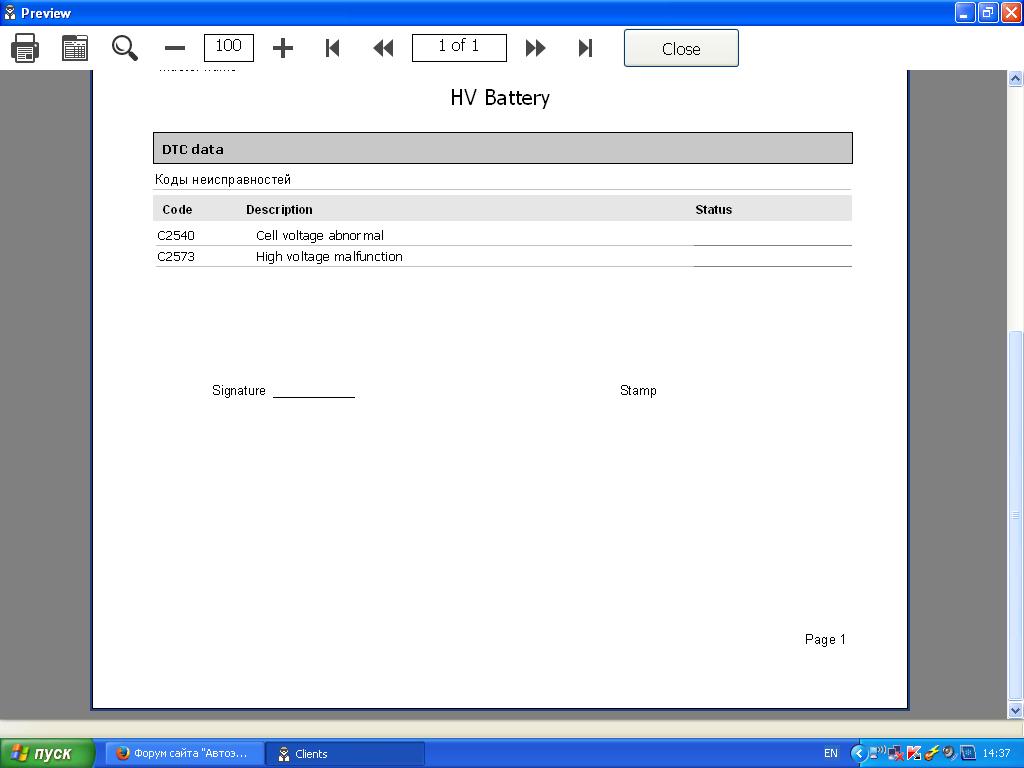Click the taskbar clock showing 14:37

pyautogui.click(x=996, y=754)
